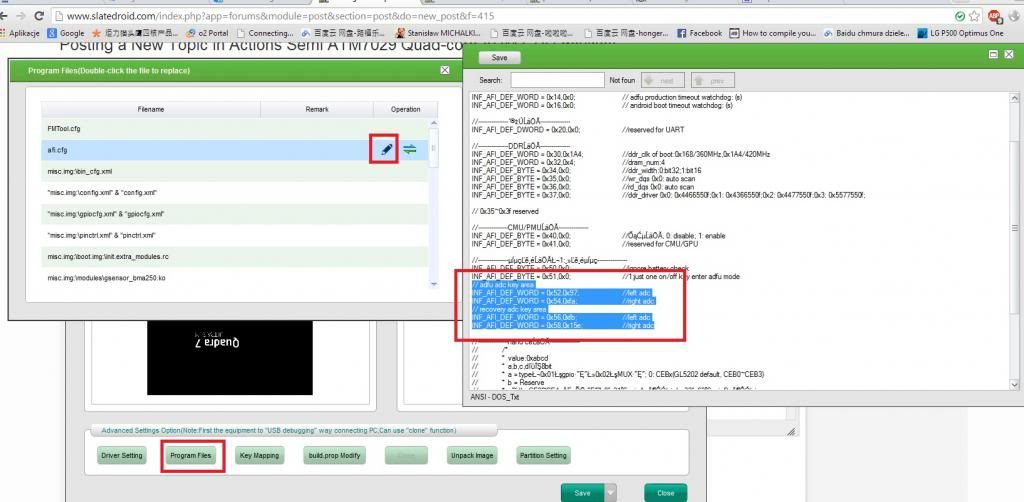Open the dropdown arrow beside bottom Save
This screenshot has width=1024, height=502.
[x=611, y=493]
